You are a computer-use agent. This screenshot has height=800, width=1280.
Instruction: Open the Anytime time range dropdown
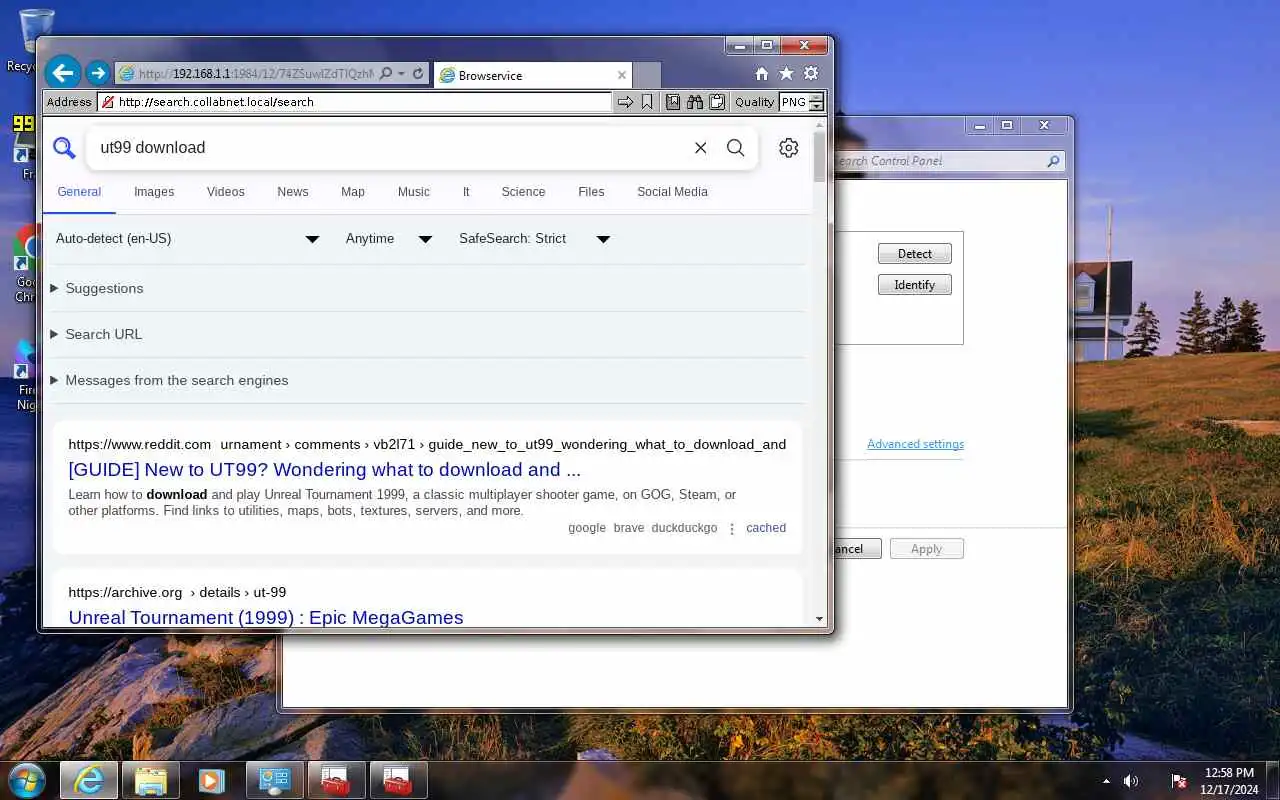click(389, 239)
